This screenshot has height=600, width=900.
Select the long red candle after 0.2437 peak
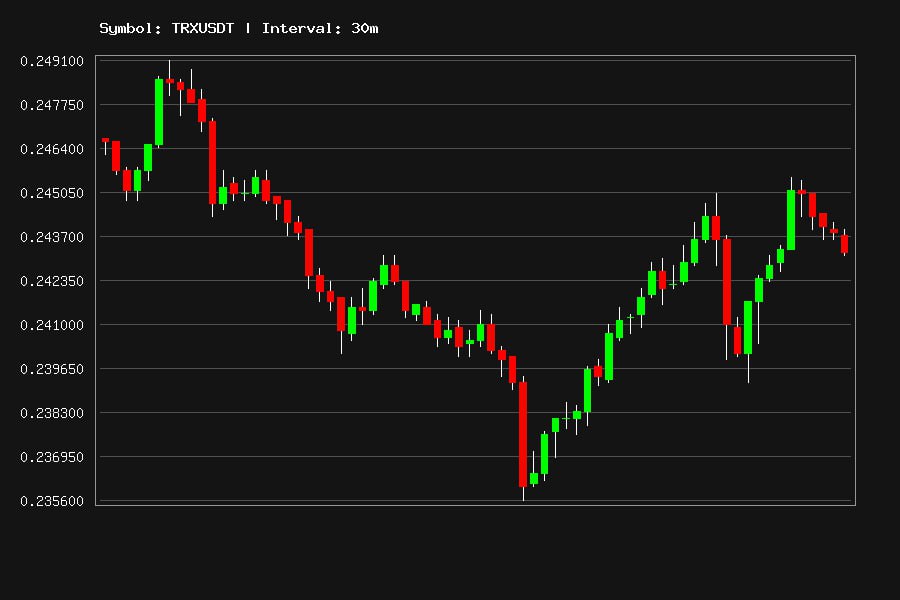(x=727, y=282)
